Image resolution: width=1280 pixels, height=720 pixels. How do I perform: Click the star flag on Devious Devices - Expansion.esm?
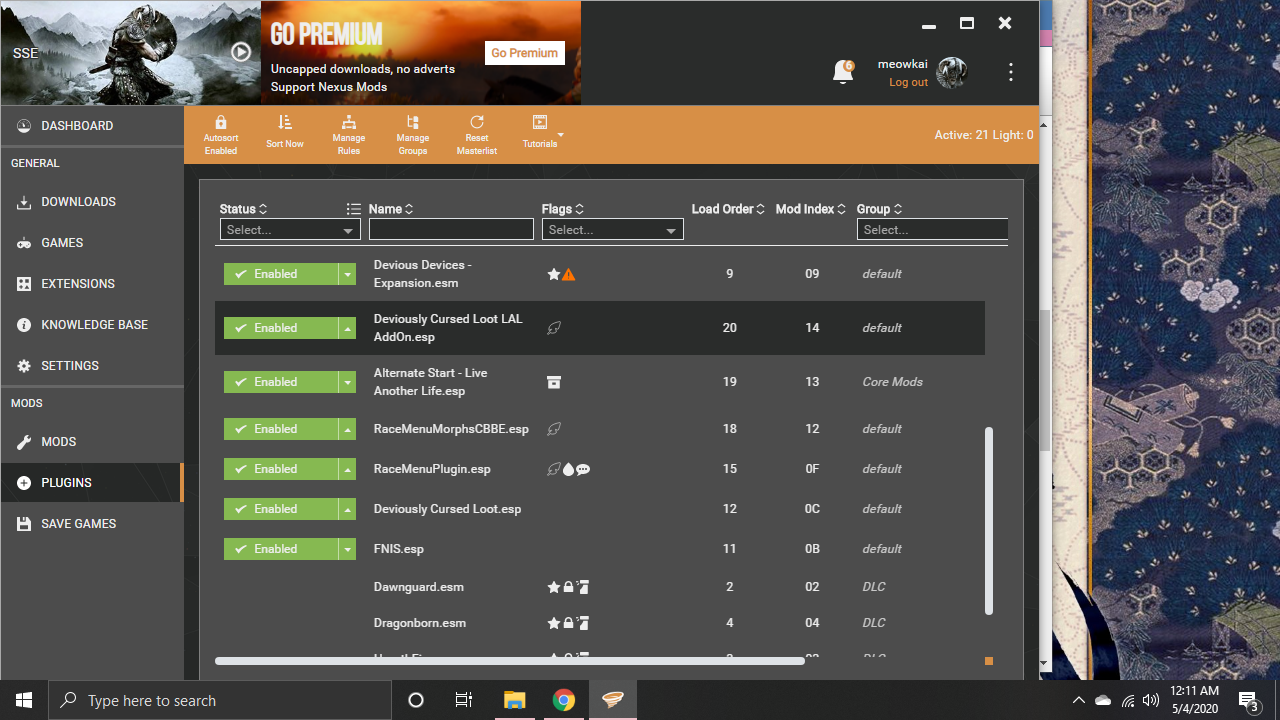pyautogui.click(x=554, y=274)
